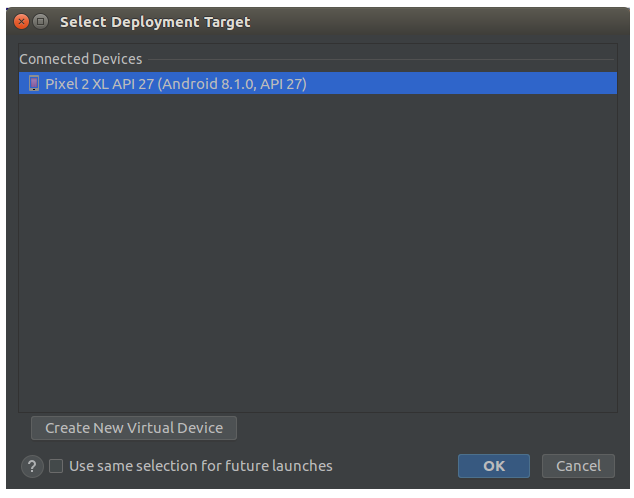Click the 'Use same selection for future launches' label
This screenshot has width=634, height=498.
[200, 466]
